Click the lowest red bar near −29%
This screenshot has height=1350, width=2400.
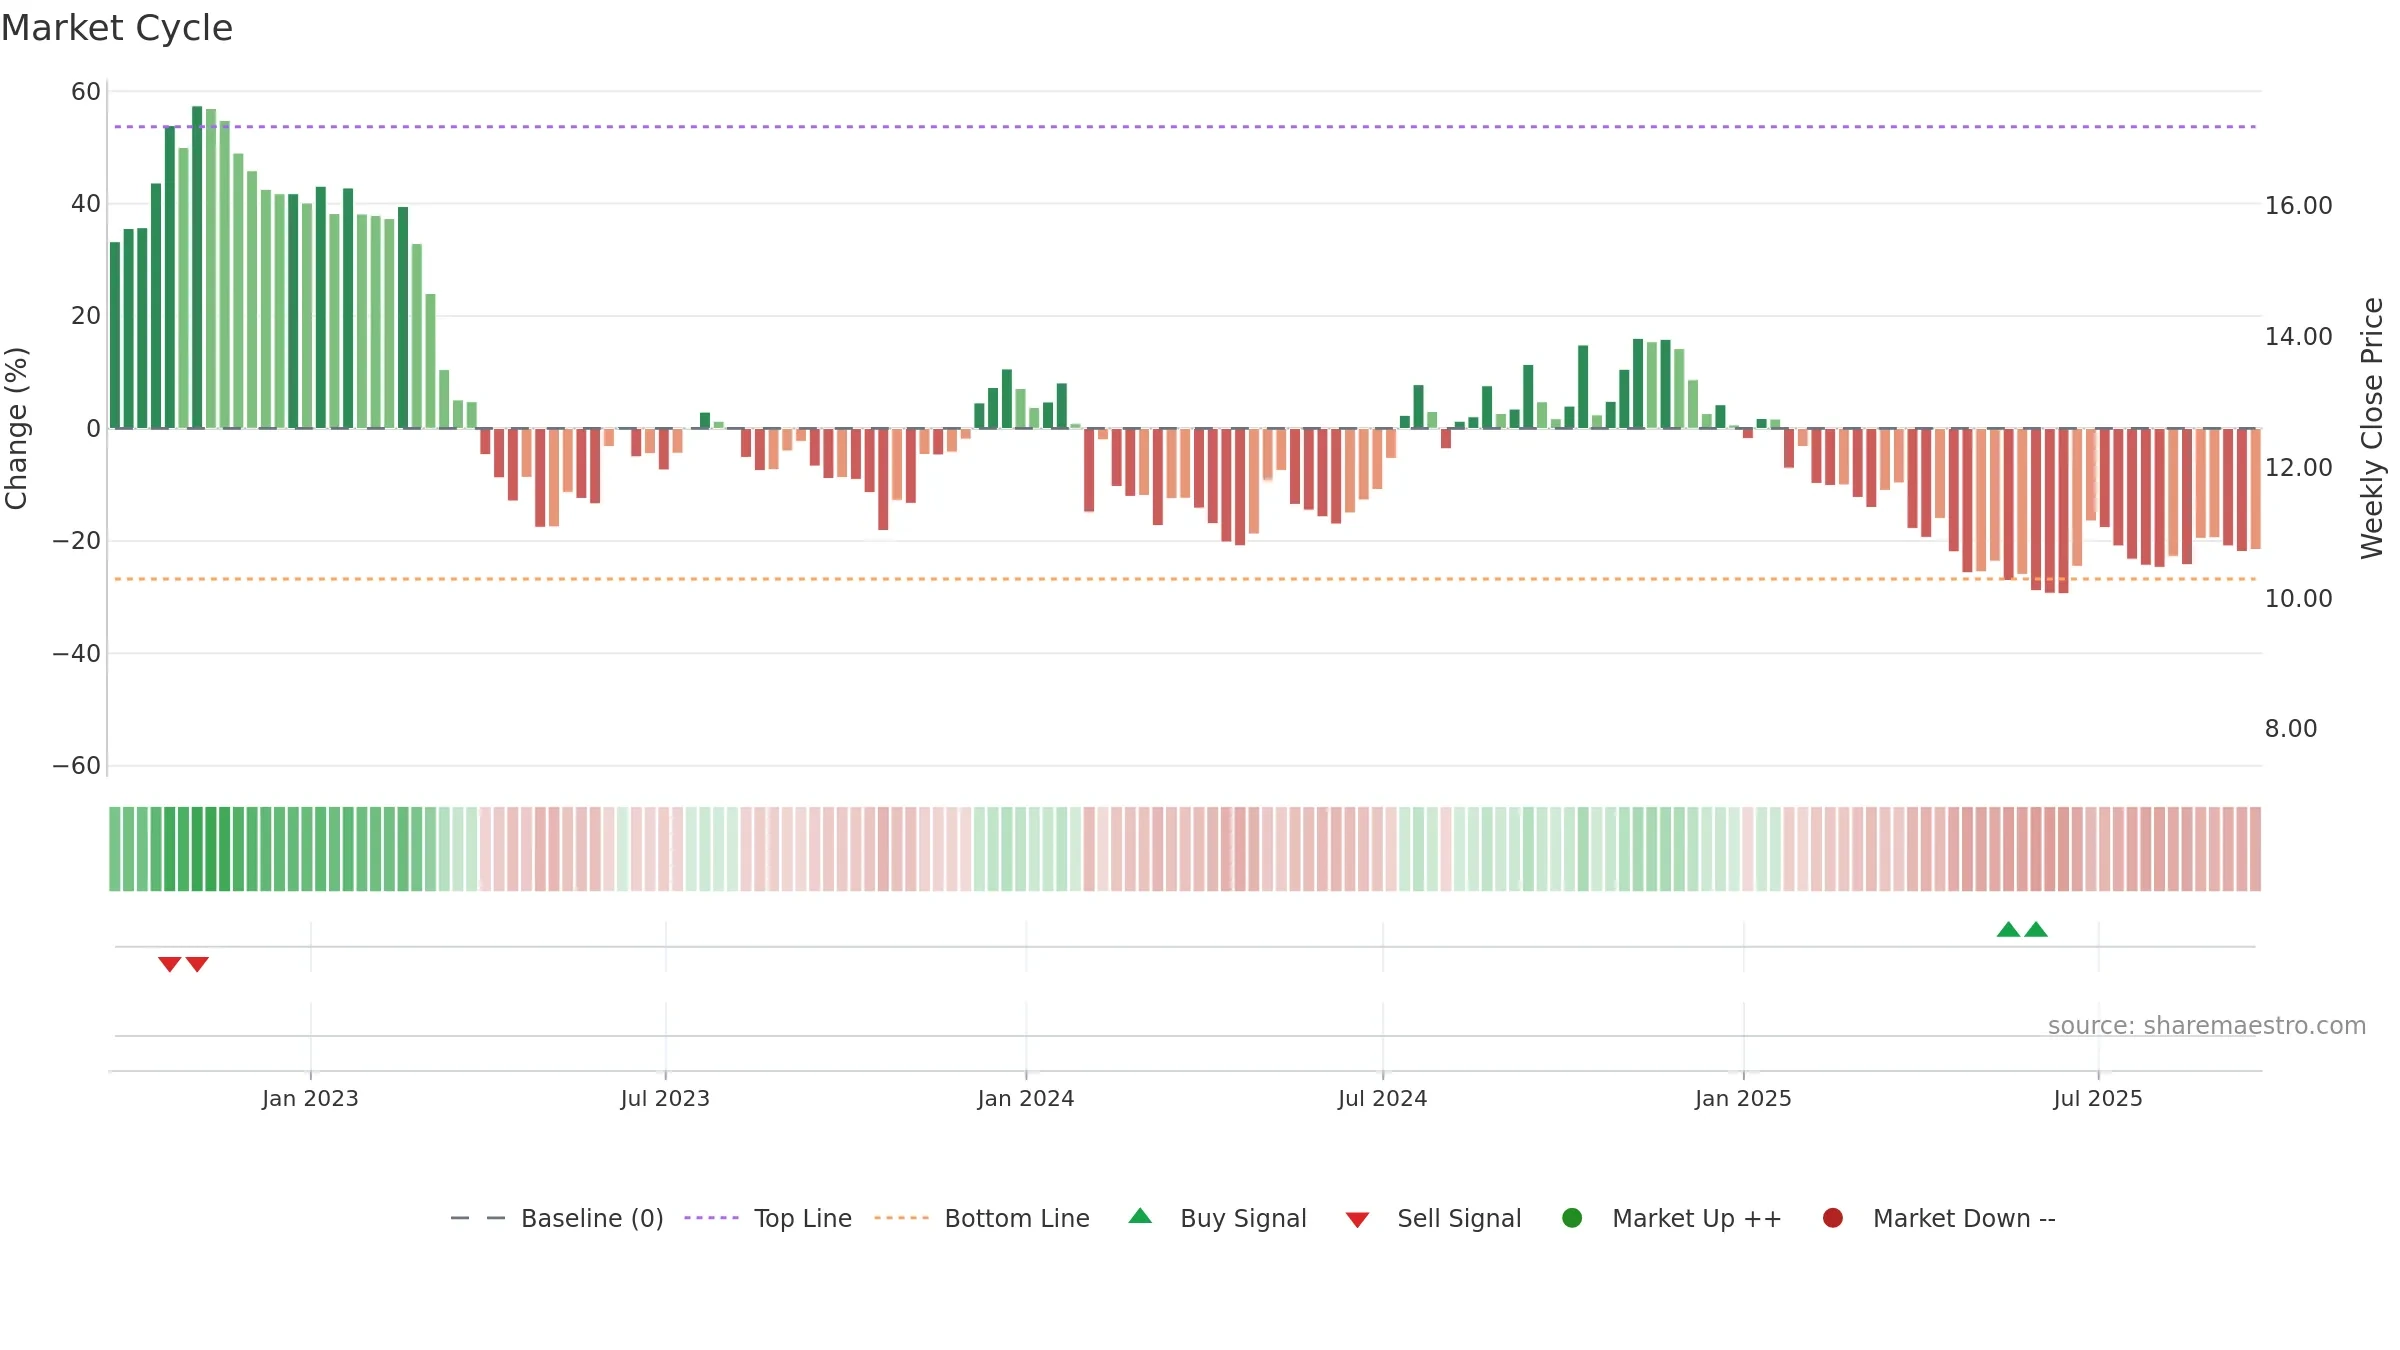pyautogui.click(x=2063, y=511)
